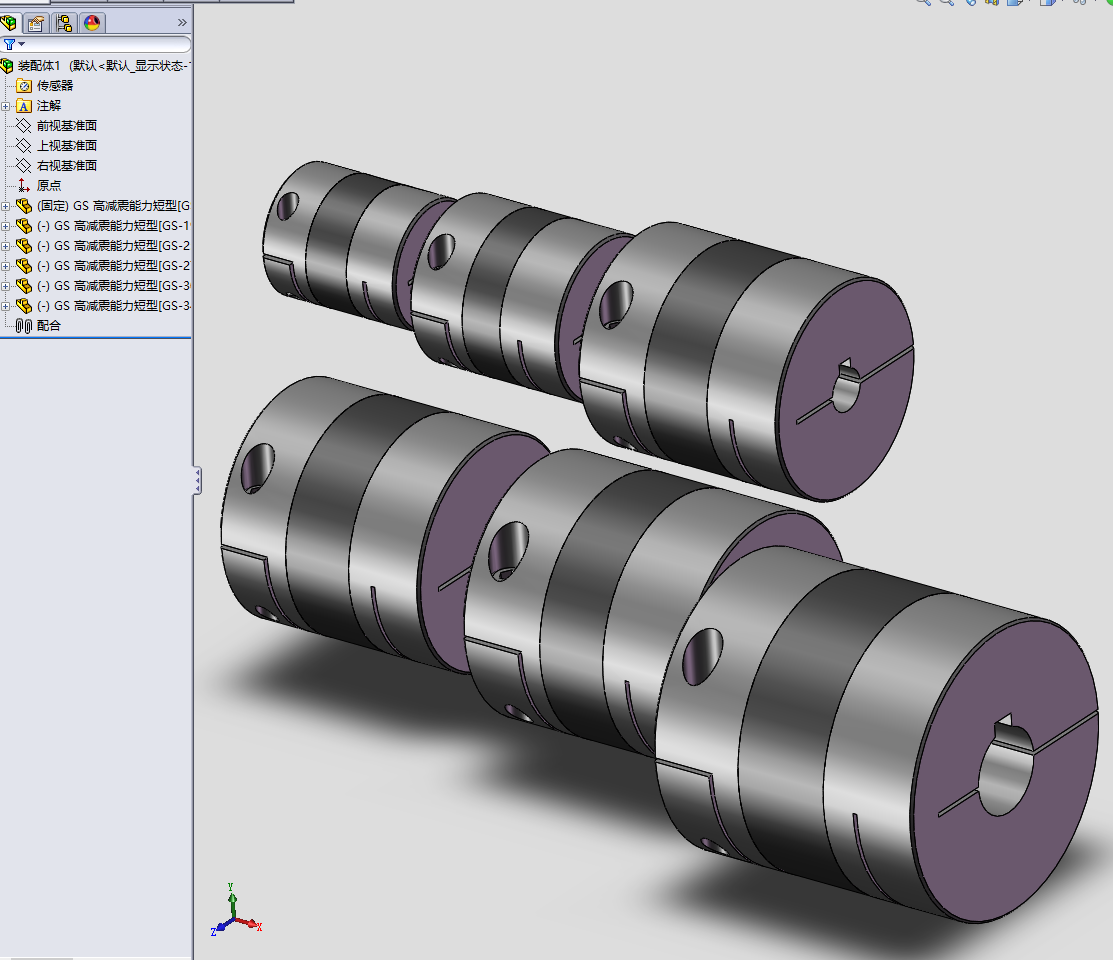Select the second (-) GS-2 component icon
The width and height of the screenshot is (1113, 960).
(x=24, y=266)
